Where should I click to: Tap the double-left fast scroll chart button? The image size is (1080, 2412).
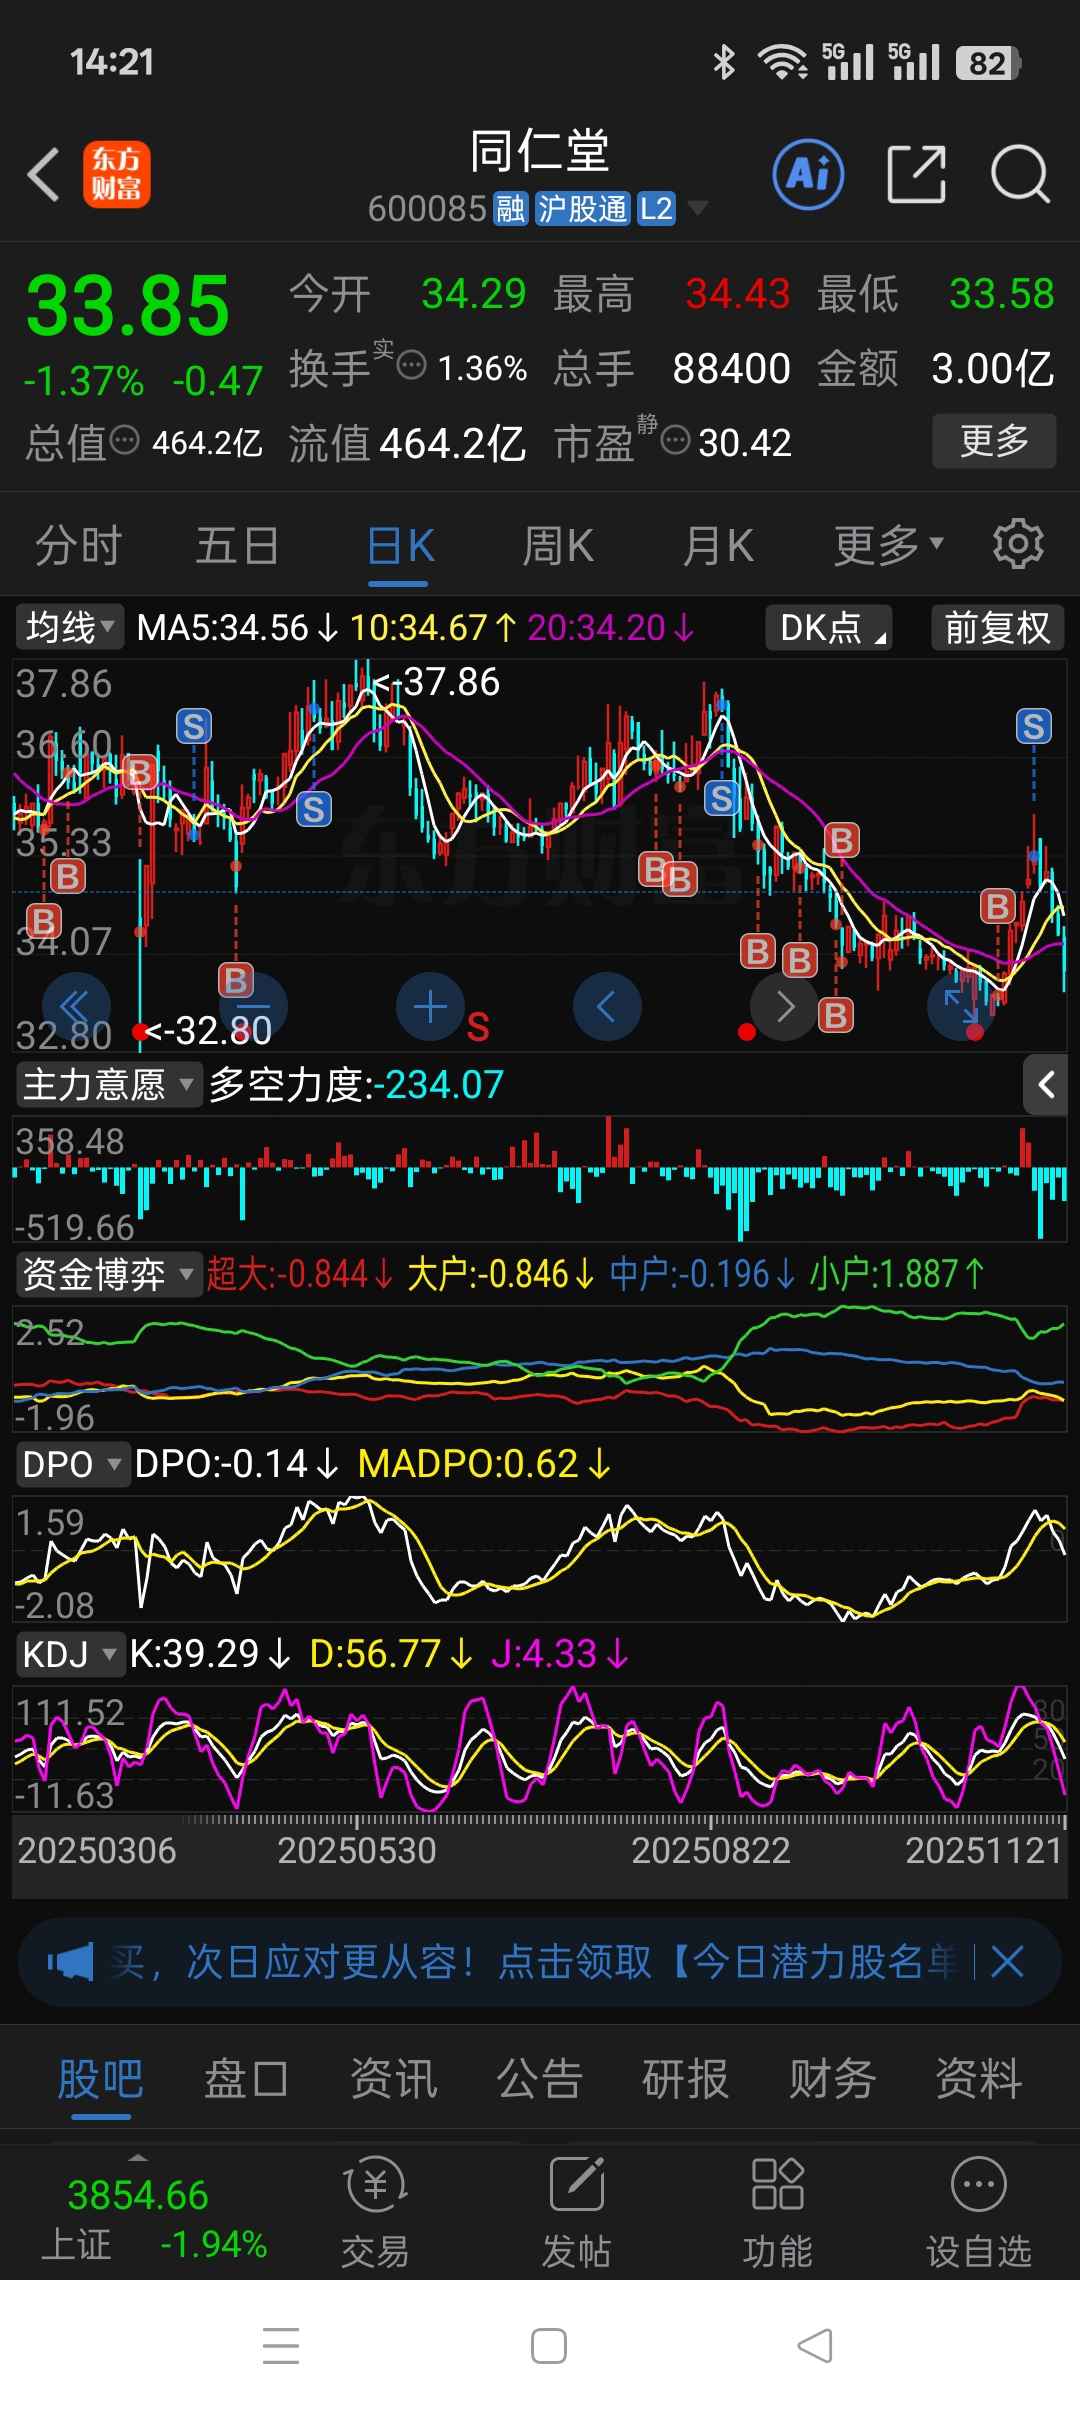pyautogui.click(x=76, y=1006)
